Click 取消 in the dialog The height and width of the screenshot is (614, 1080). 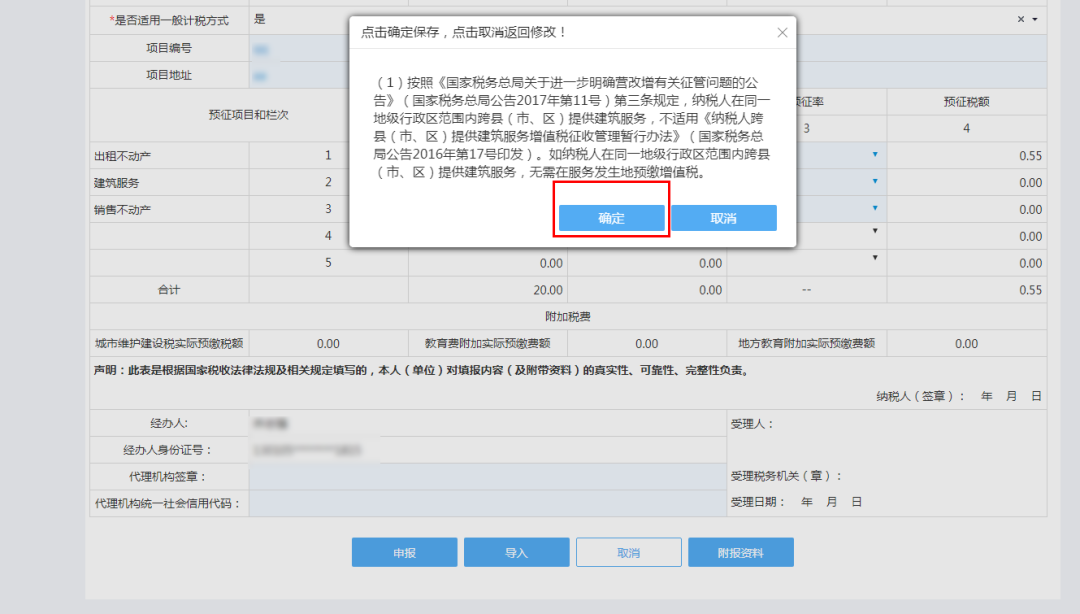[x=724, y=218]
